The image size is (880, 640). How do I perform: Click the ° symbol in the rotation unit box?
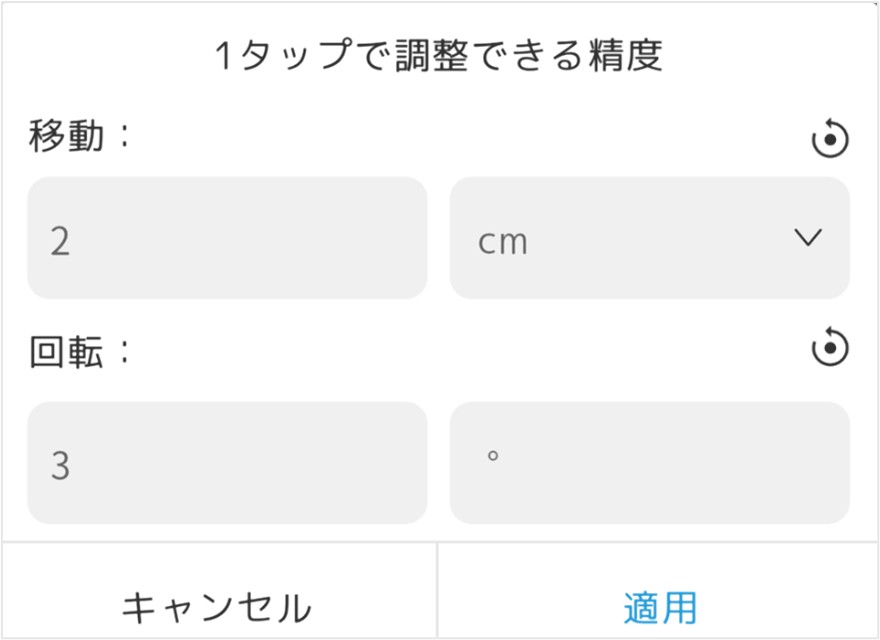pos(492,456)
